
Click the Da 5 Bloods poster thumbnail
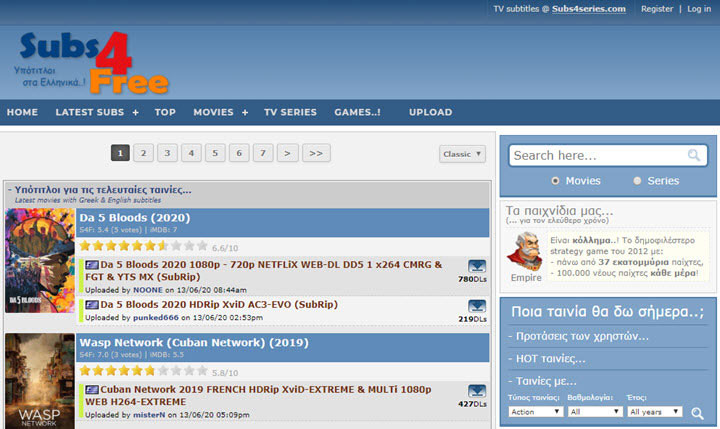pos(40,261)
